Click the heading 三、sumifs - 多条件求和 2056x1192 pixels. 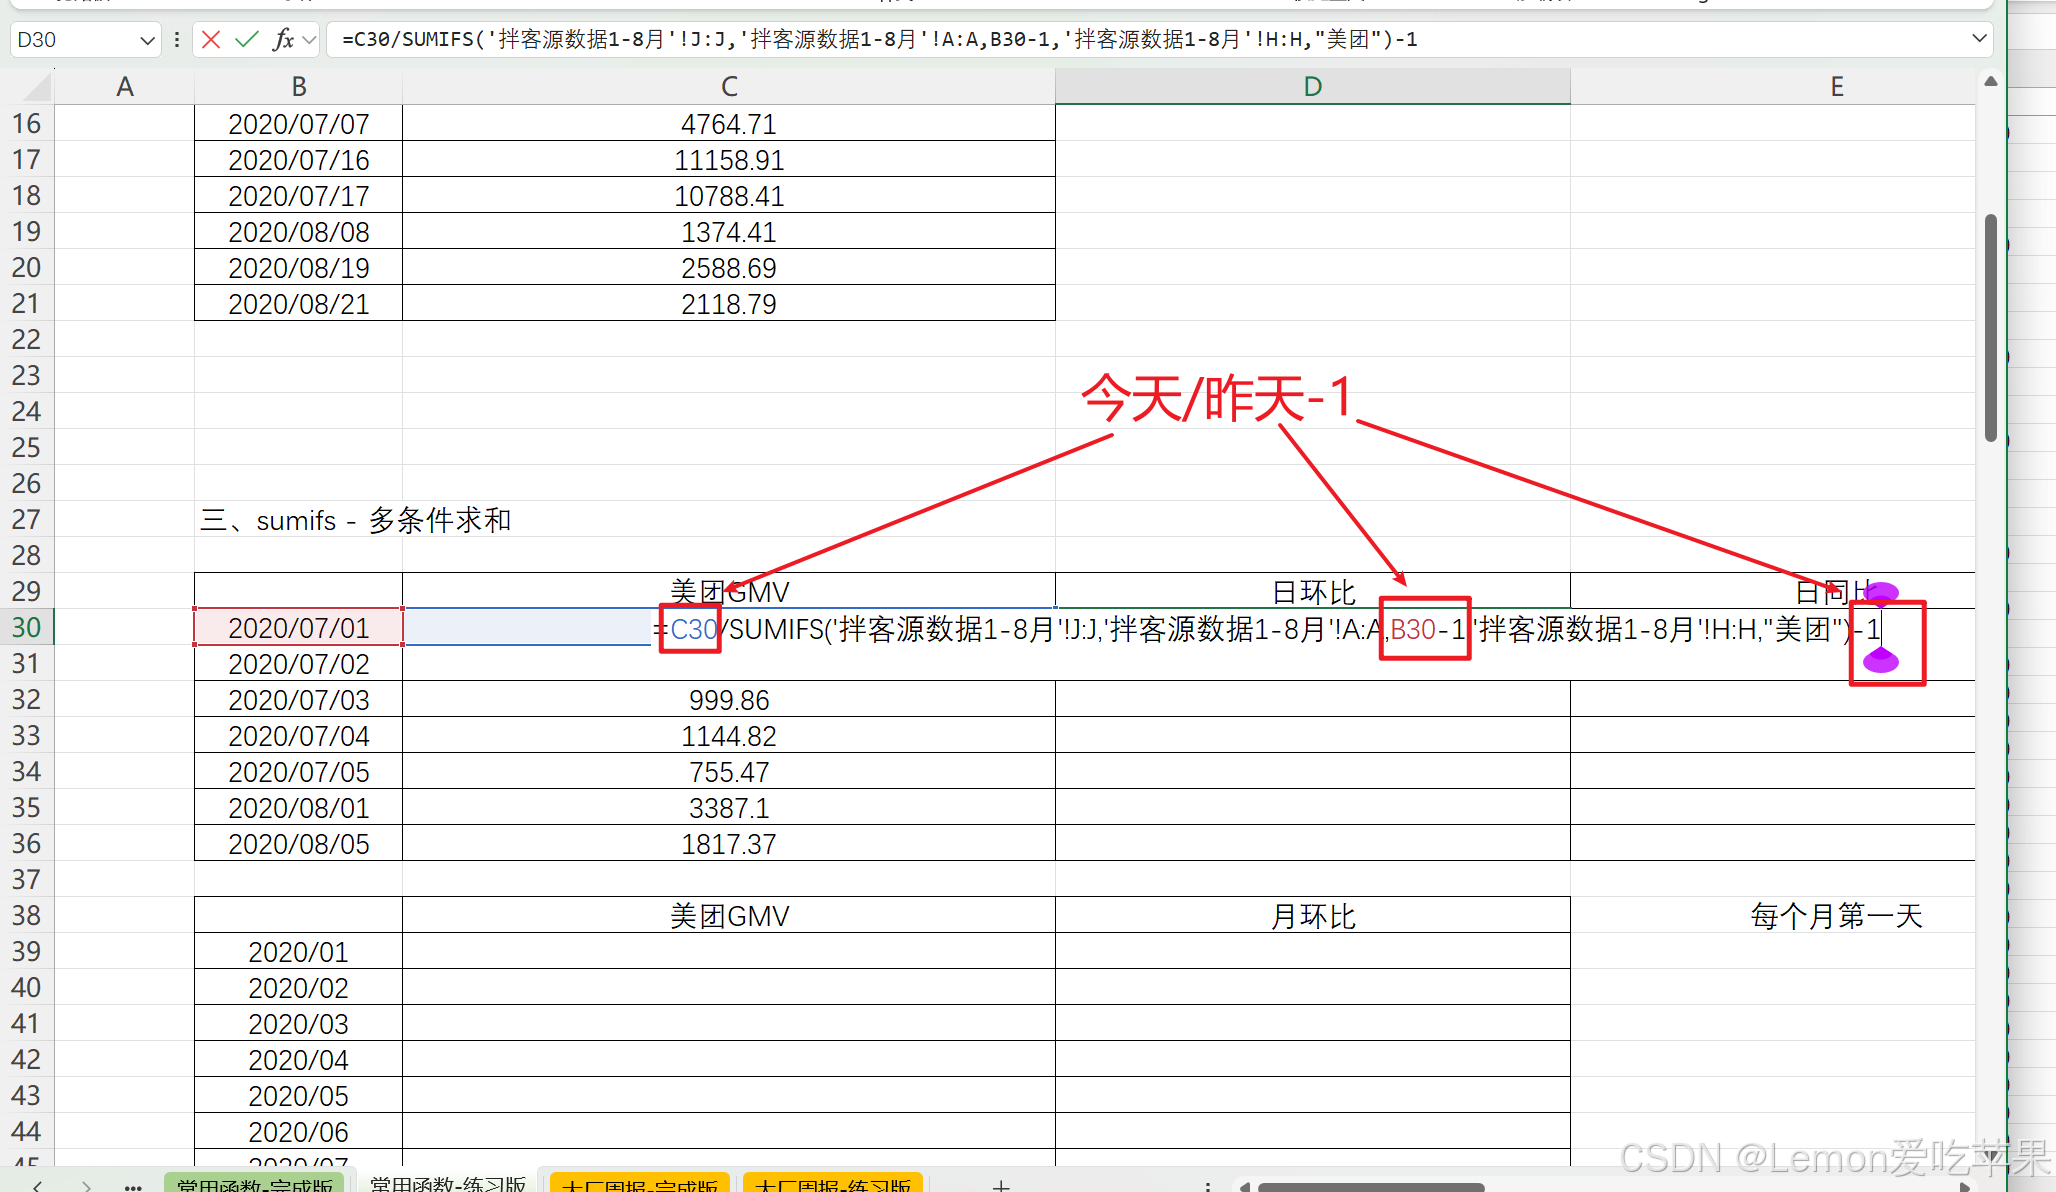356,520
